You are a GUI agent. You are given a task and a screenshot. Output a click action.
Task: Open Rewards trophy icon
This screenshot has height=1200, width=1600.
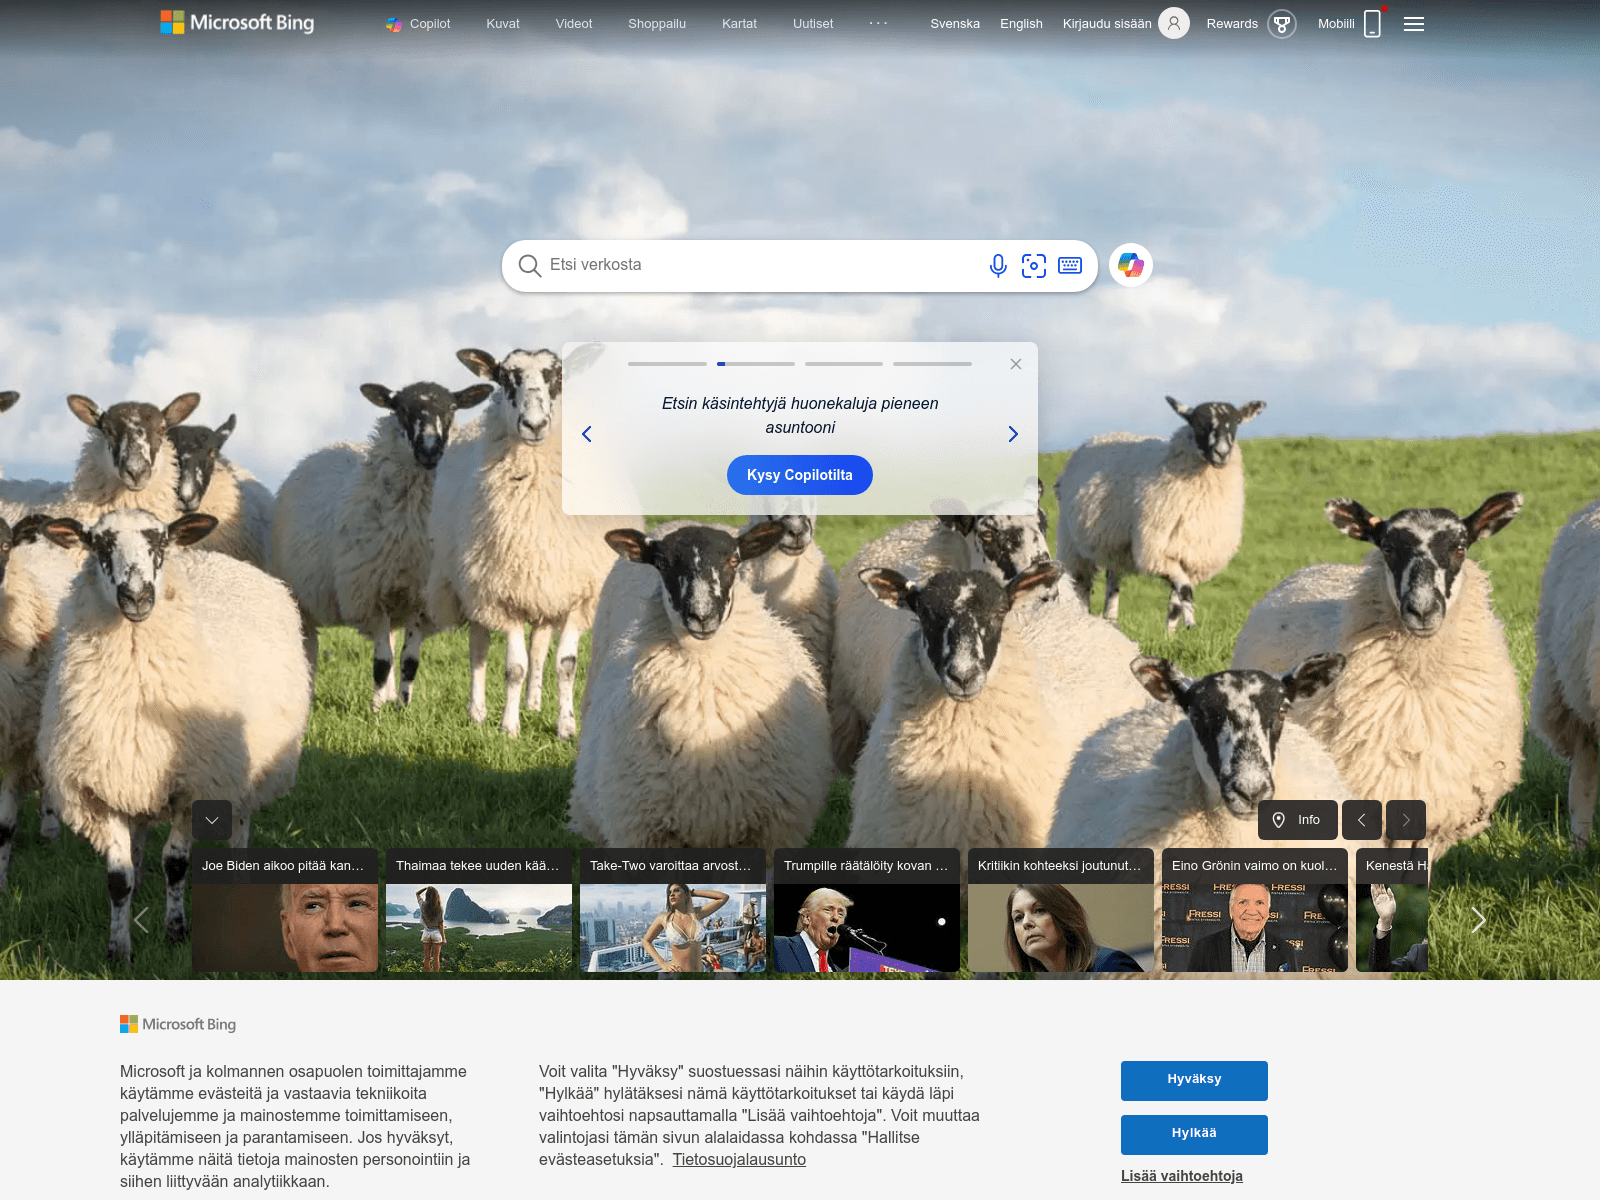pyautogui.click(x=1282, y=24)
